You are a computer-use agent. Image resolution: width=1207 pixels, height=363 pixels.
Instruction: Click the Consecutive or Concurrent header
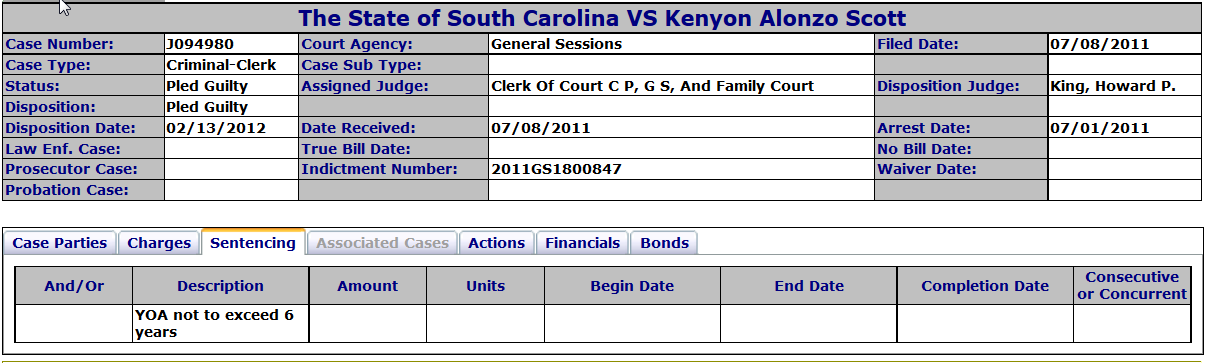tap(1132, 286)
